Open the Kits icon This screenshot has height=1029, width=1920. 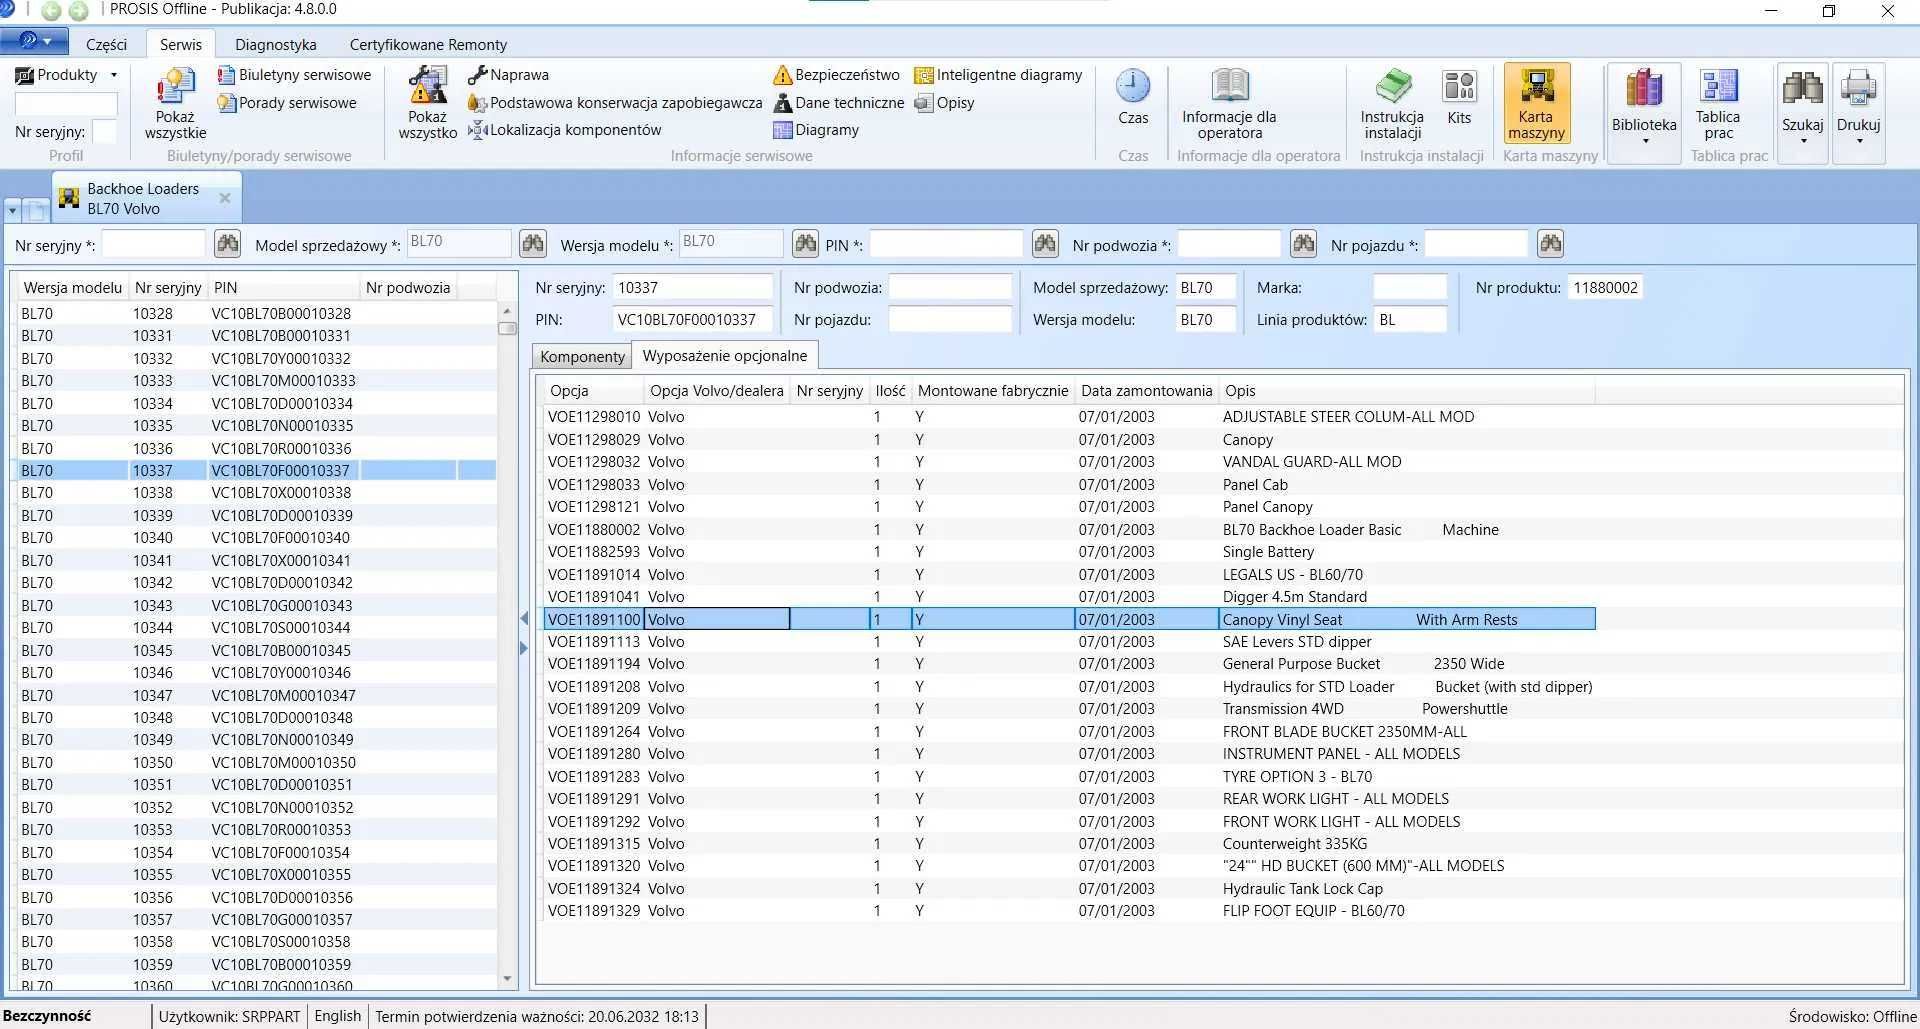(x=1459, y=97)
